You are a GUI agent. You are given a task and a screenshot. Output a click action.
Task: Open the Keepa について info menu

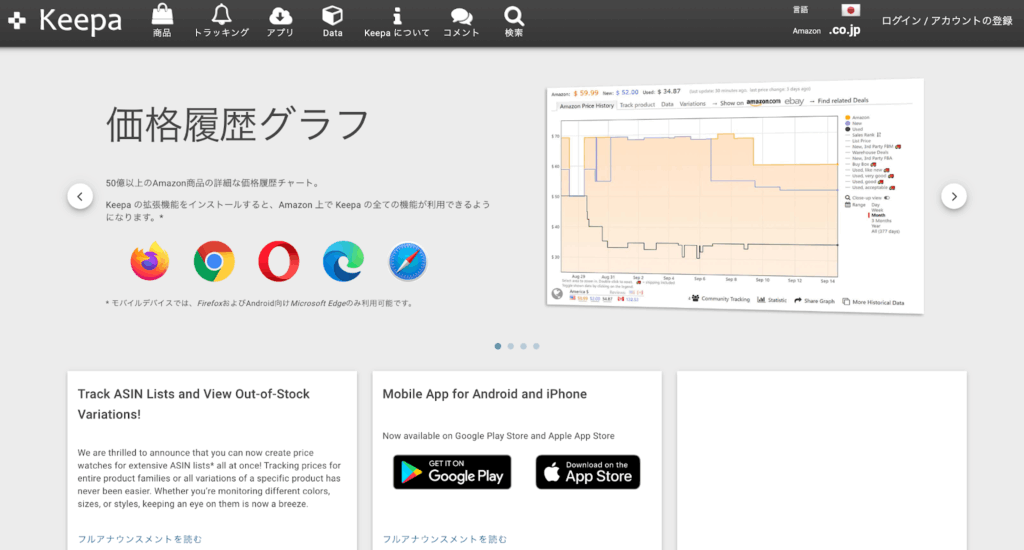pos(396,21)
